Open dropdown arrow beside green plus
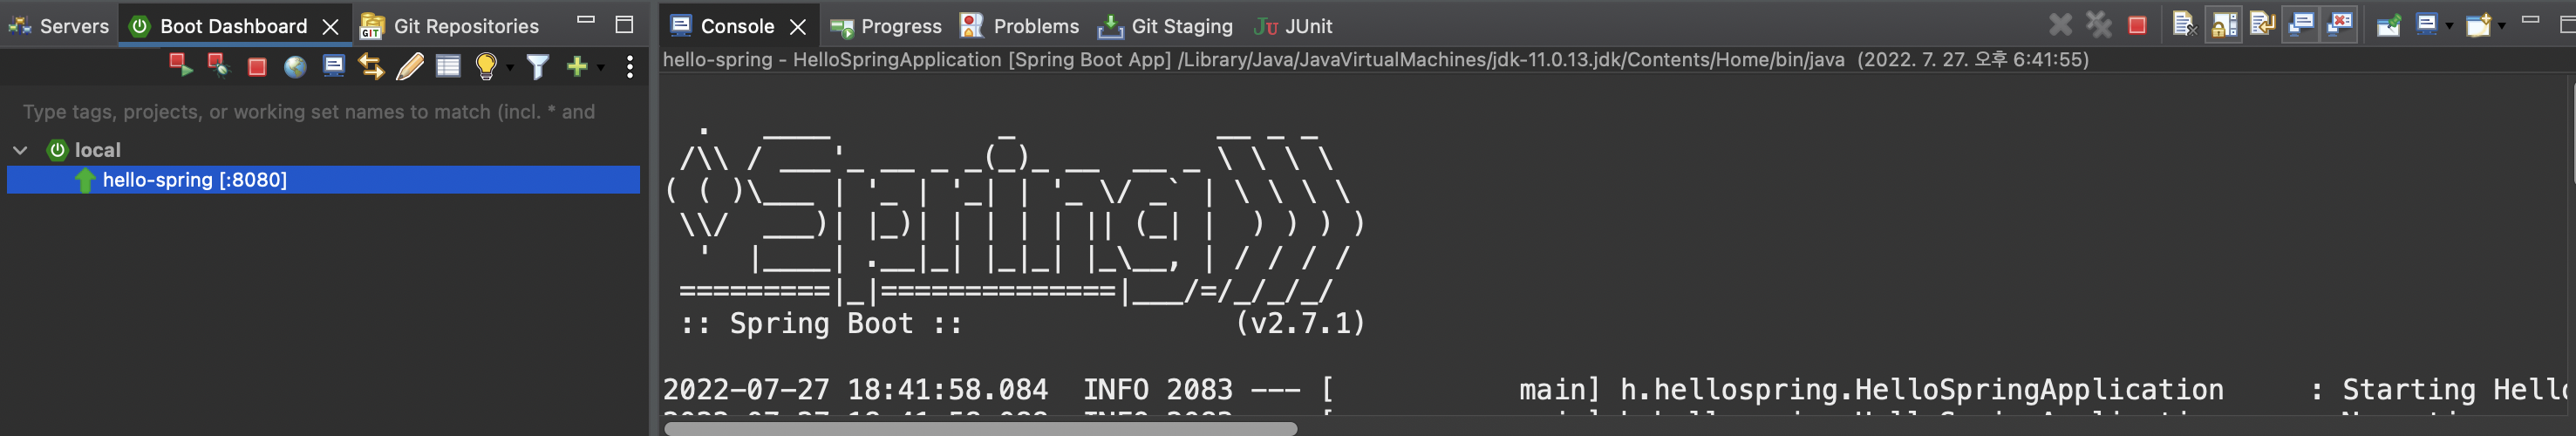Screen dimensions: 2576x436 (600, 68)
